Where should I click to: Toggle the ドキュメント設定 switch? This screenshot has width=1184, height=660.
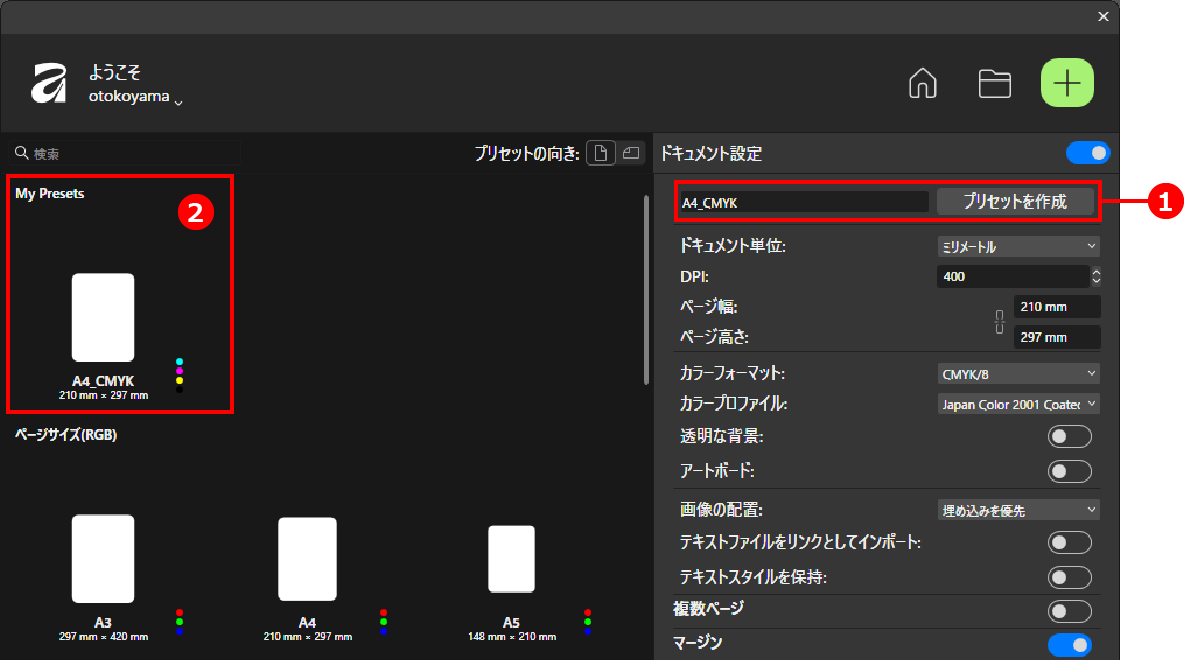click(1088, 153)
